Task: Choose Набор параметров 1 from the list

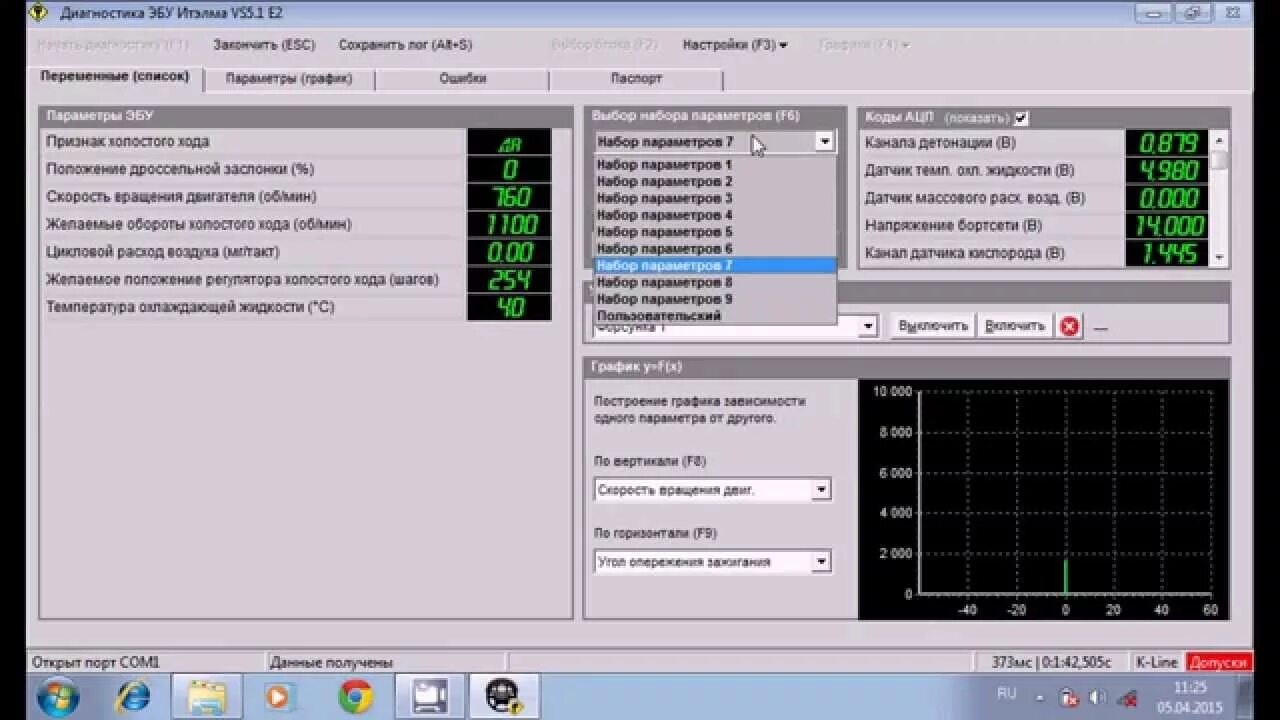Action: coord(715,165)
